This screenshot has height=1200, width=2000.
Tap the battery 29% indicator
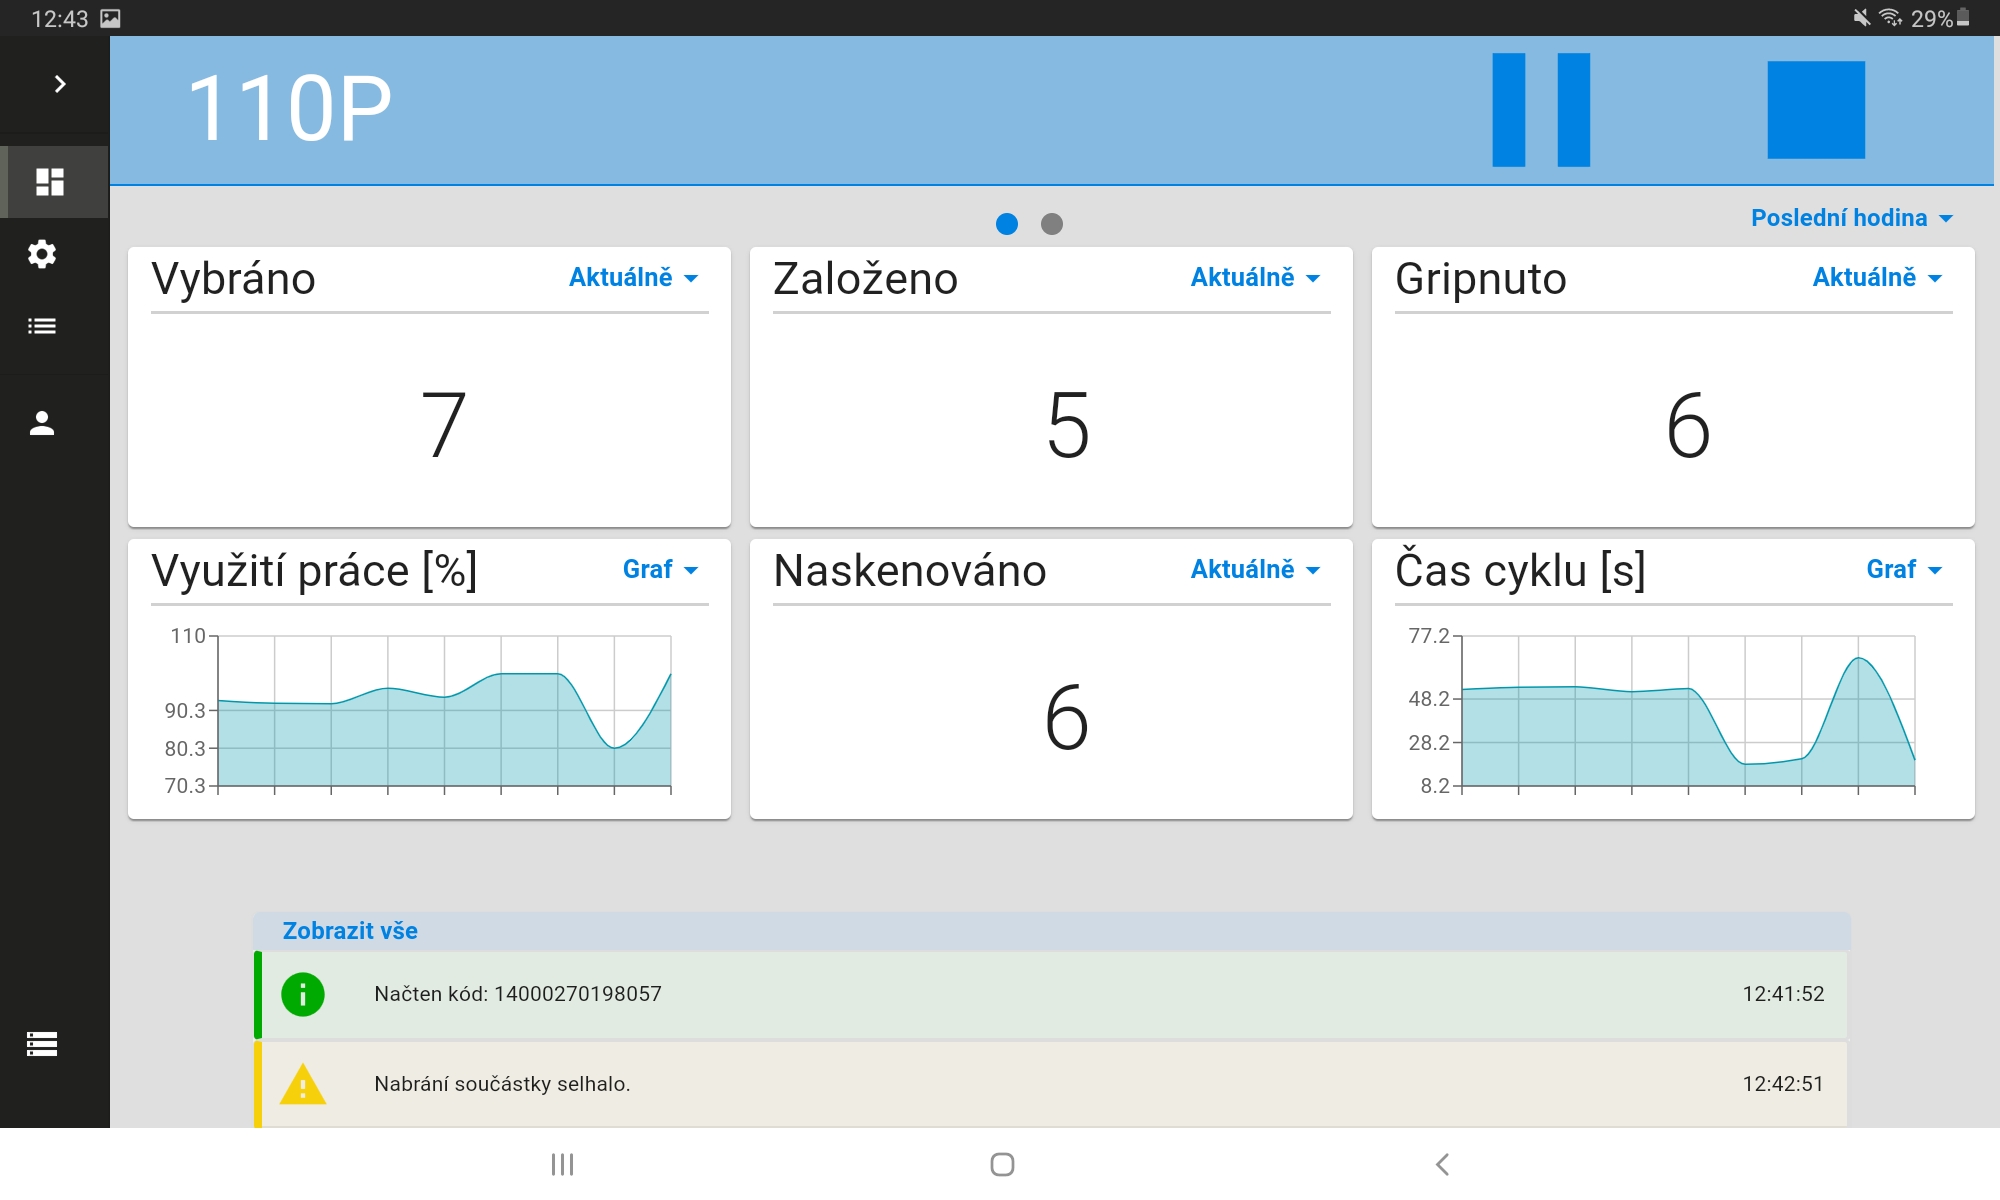pyautogui.click(x=1940, y=18)
